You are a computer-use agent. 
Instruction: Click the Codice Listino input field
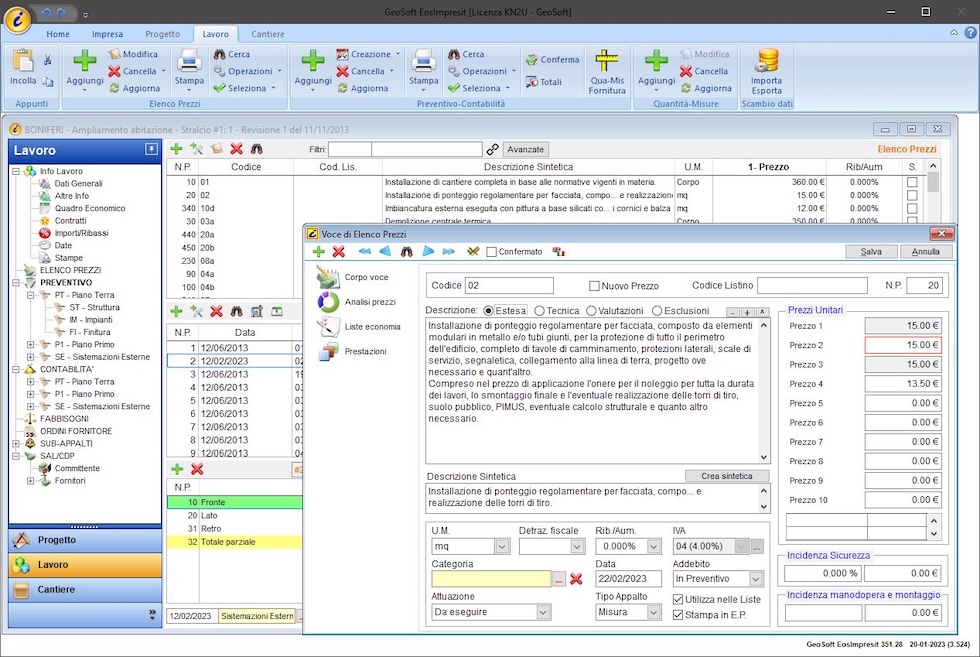click(x=811, y=286)
